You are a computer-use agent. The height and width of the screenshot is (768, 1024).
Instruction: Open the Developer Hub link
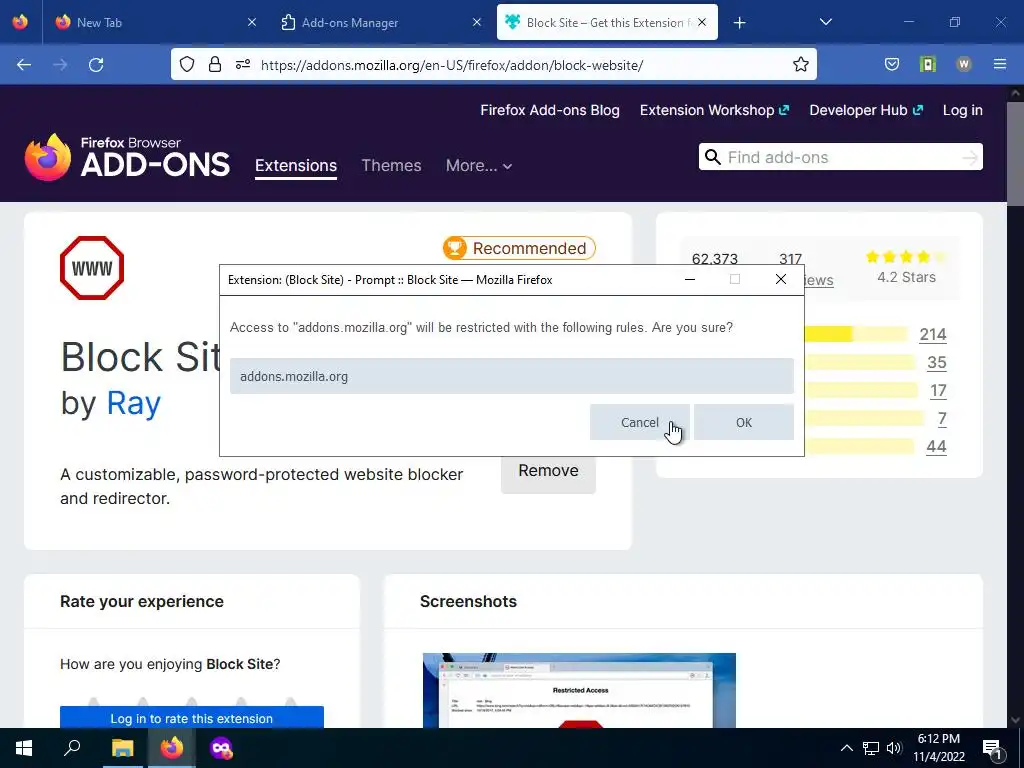click(866, 110)
